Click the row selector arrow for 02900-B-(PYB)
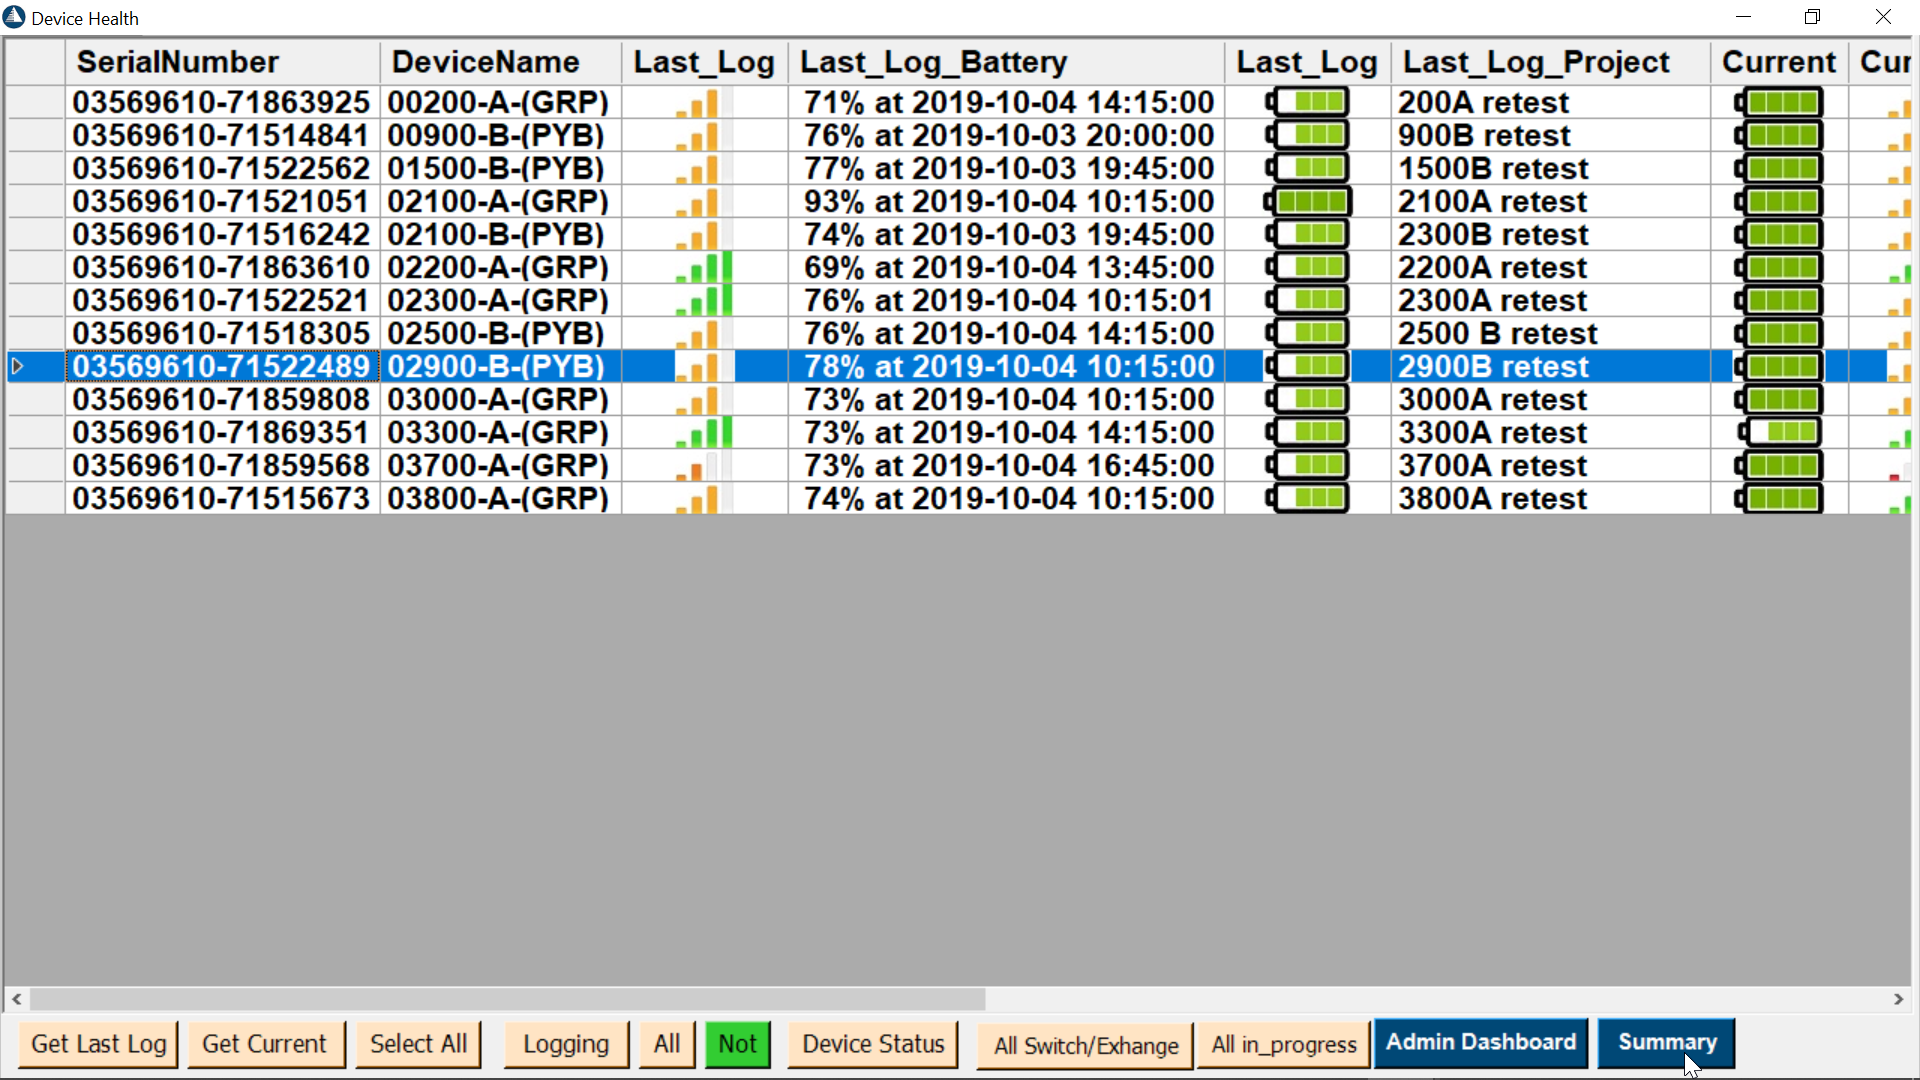Viewport: 1920px width, 1080px height. [x=17, y=367]
